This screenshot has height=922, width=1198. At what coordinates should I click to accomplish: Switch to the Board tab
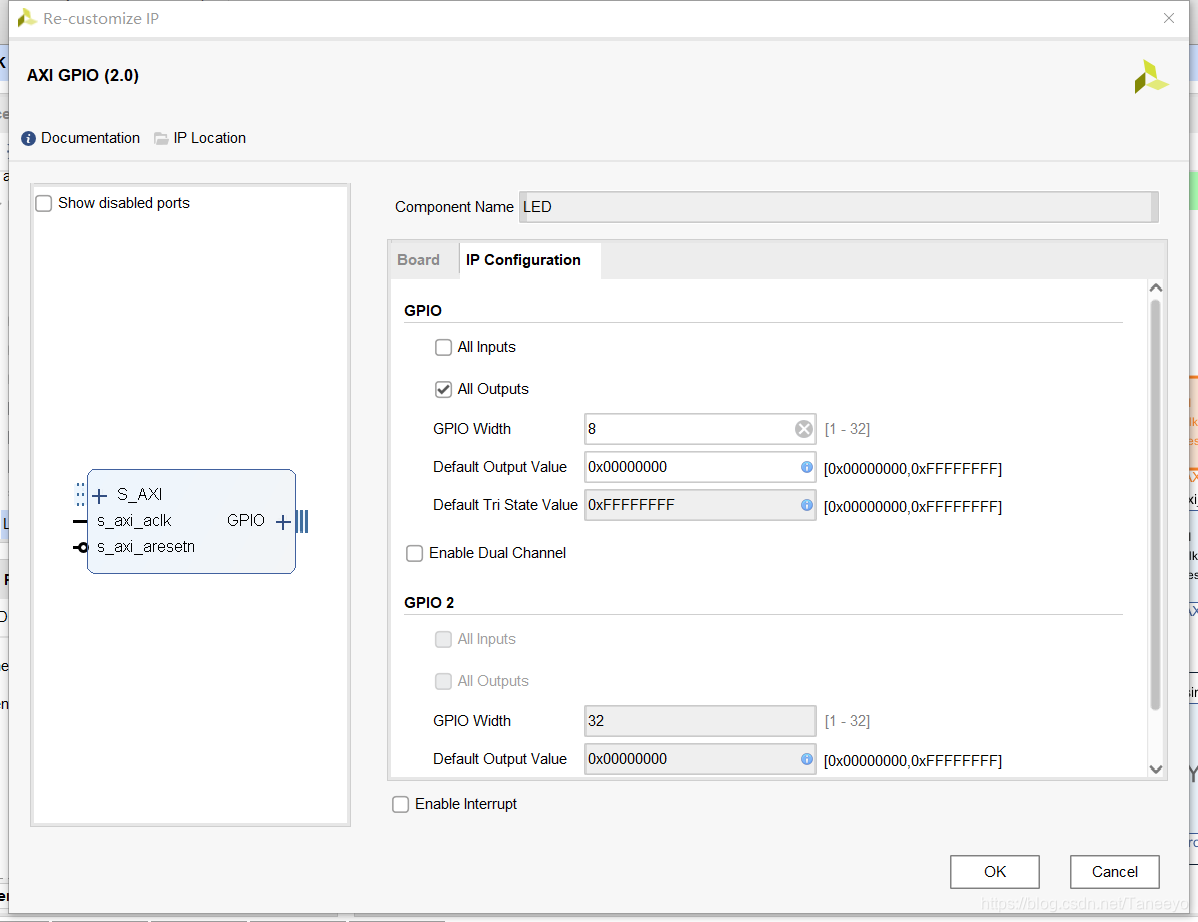click(x=419, y=260)
